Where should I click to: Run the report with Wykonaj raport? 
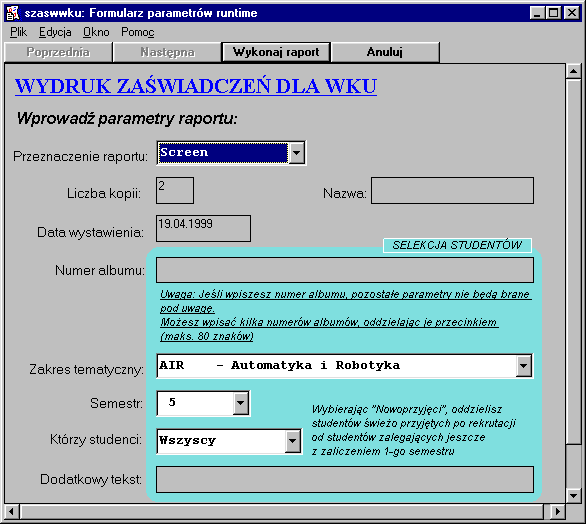pos(276,52)
